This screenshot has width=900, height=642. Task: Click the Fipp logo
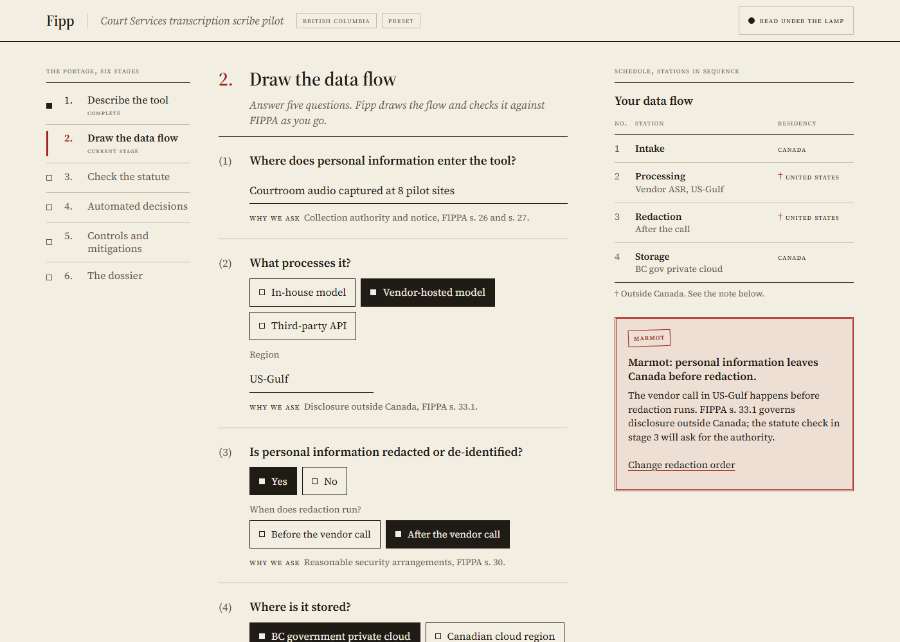[x=60, y=21]
